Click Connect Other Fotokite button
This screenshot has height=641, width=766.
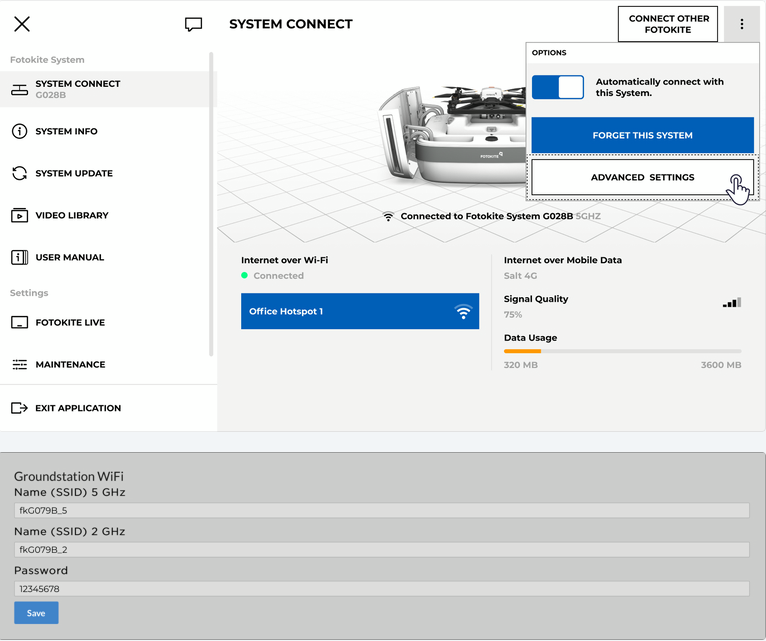click(668, 24)
